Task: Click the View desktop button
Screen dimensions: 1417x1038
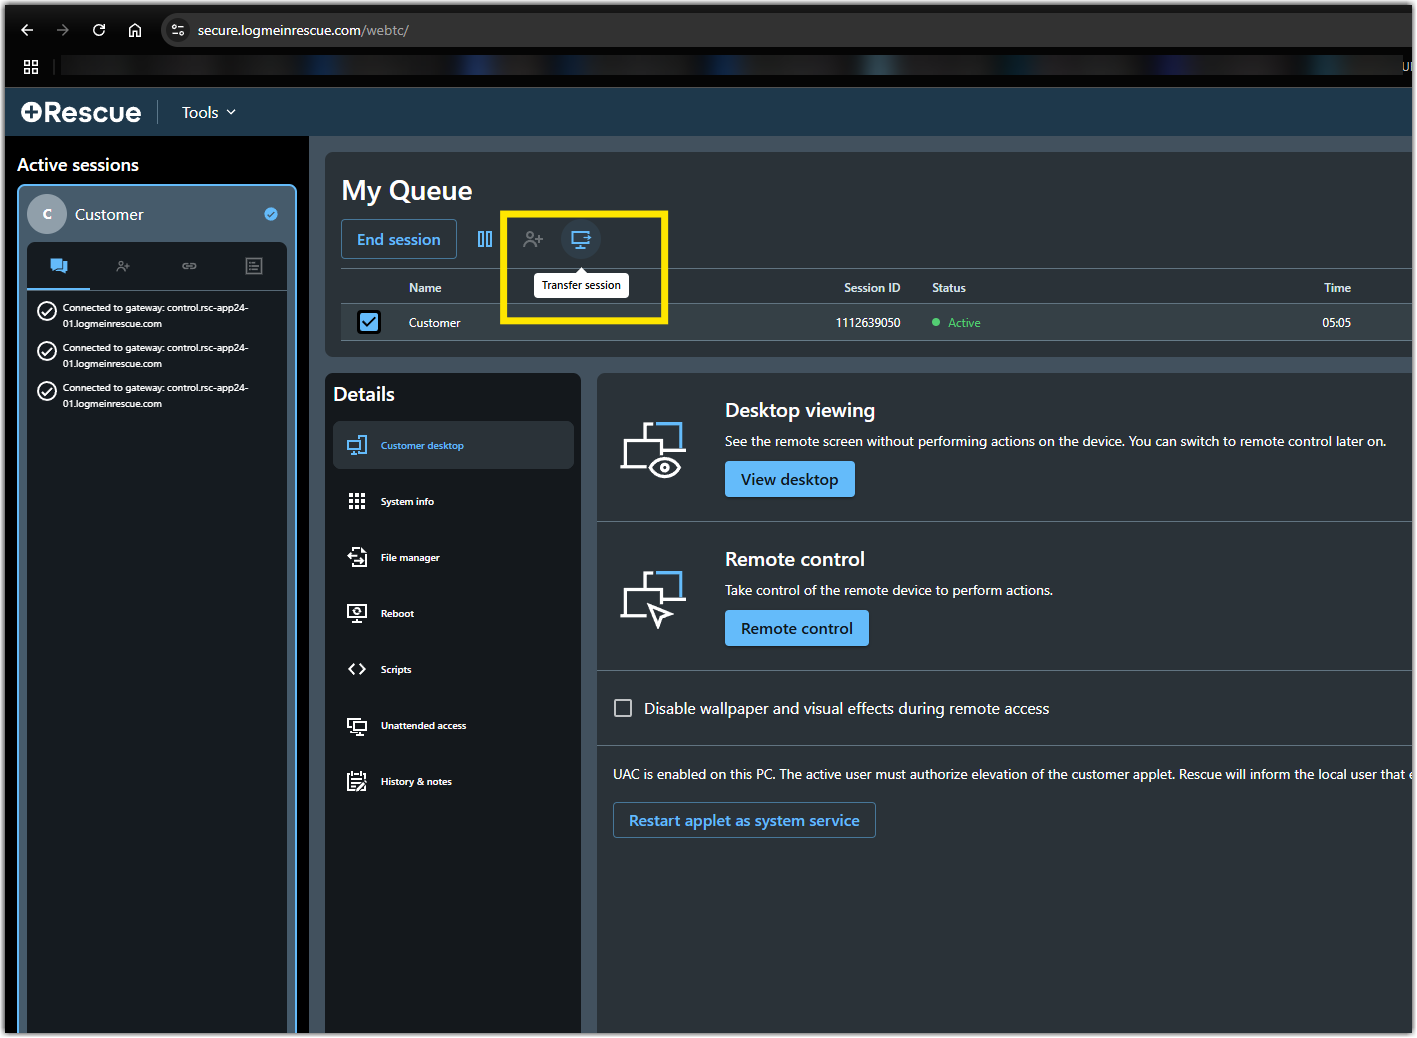Action: point(789,480)
